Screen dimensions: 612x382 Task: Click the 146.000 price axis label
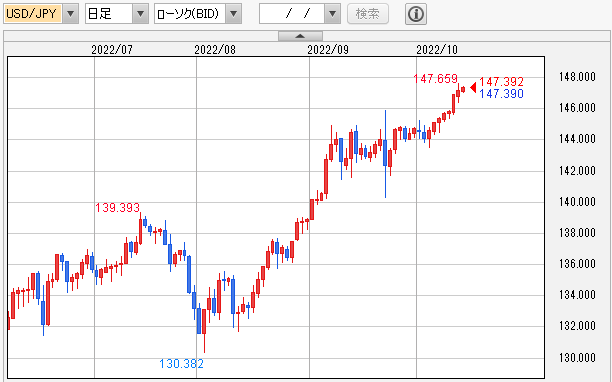tap(577, 108)
